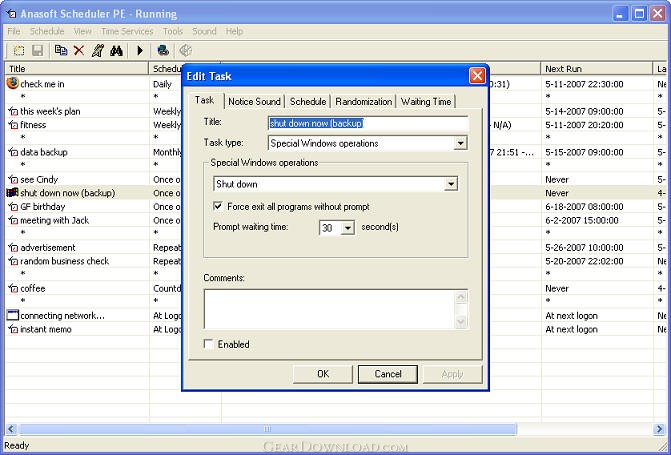Click the 5-20-2007 22:02:00 next run cell
Image resolution: width=671 pixels, height=455 pixels.
584,261
